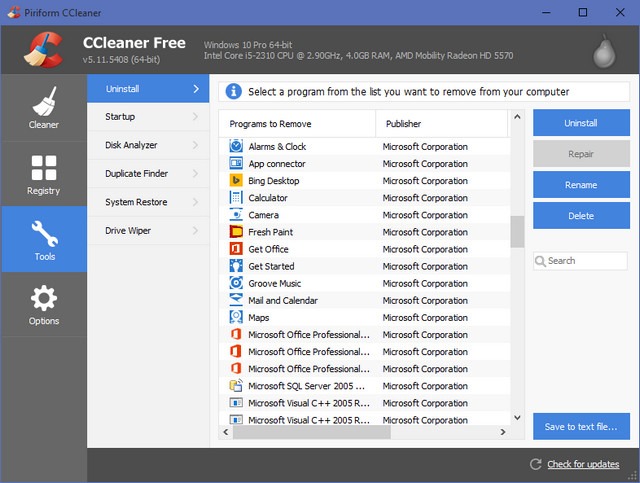Viewport: 640px width, 483px height.
Task: Click the chevron next to System Restore
Action: pos(196,202)
